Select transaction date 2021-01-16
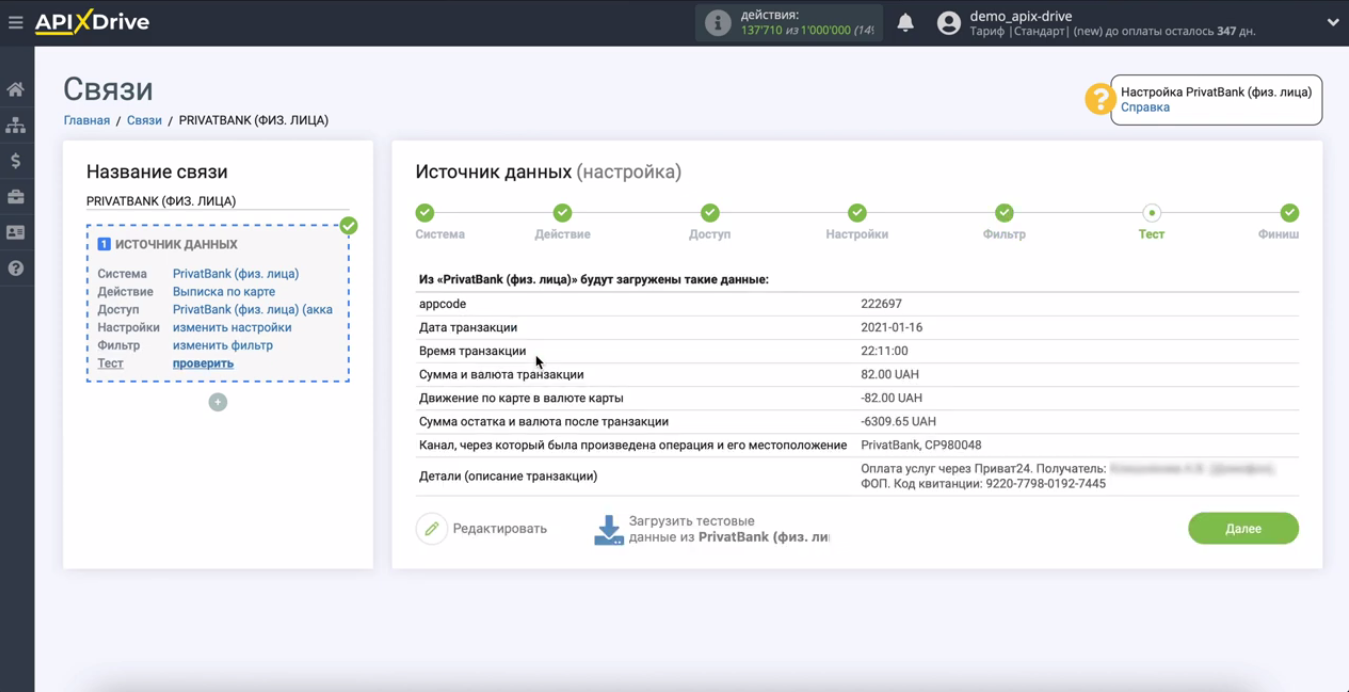1349x692 pixels. (x=893, y=327)
